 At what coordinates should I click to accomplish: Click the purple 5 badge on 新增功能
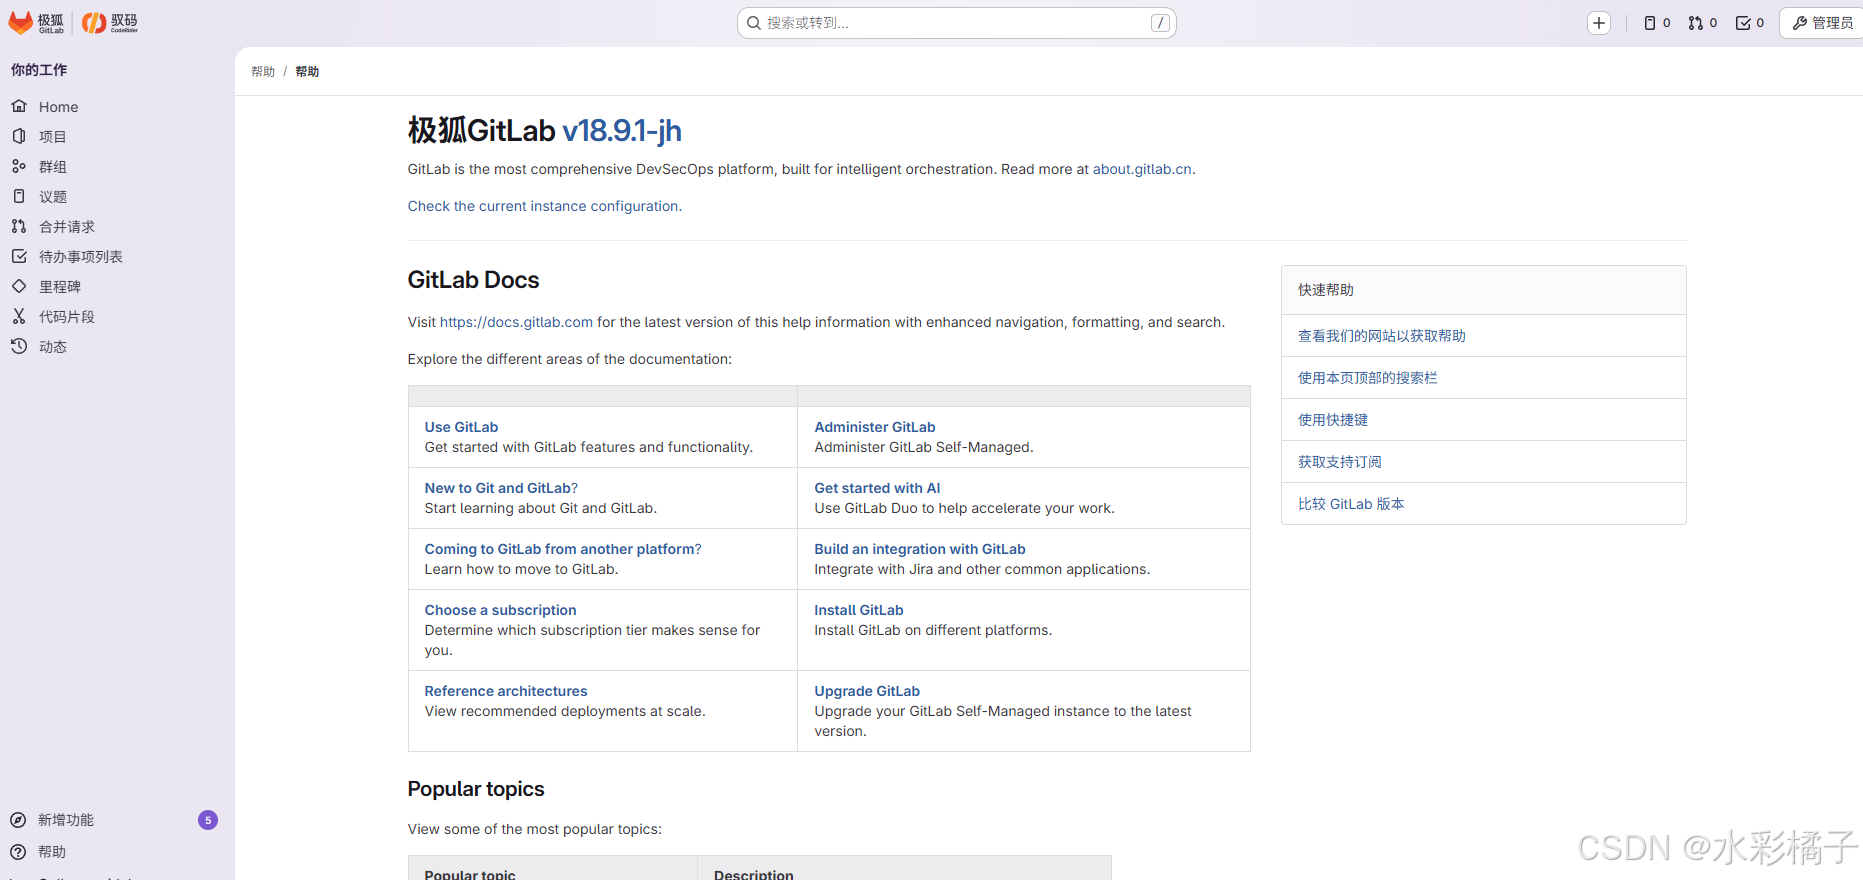[208, 820]
